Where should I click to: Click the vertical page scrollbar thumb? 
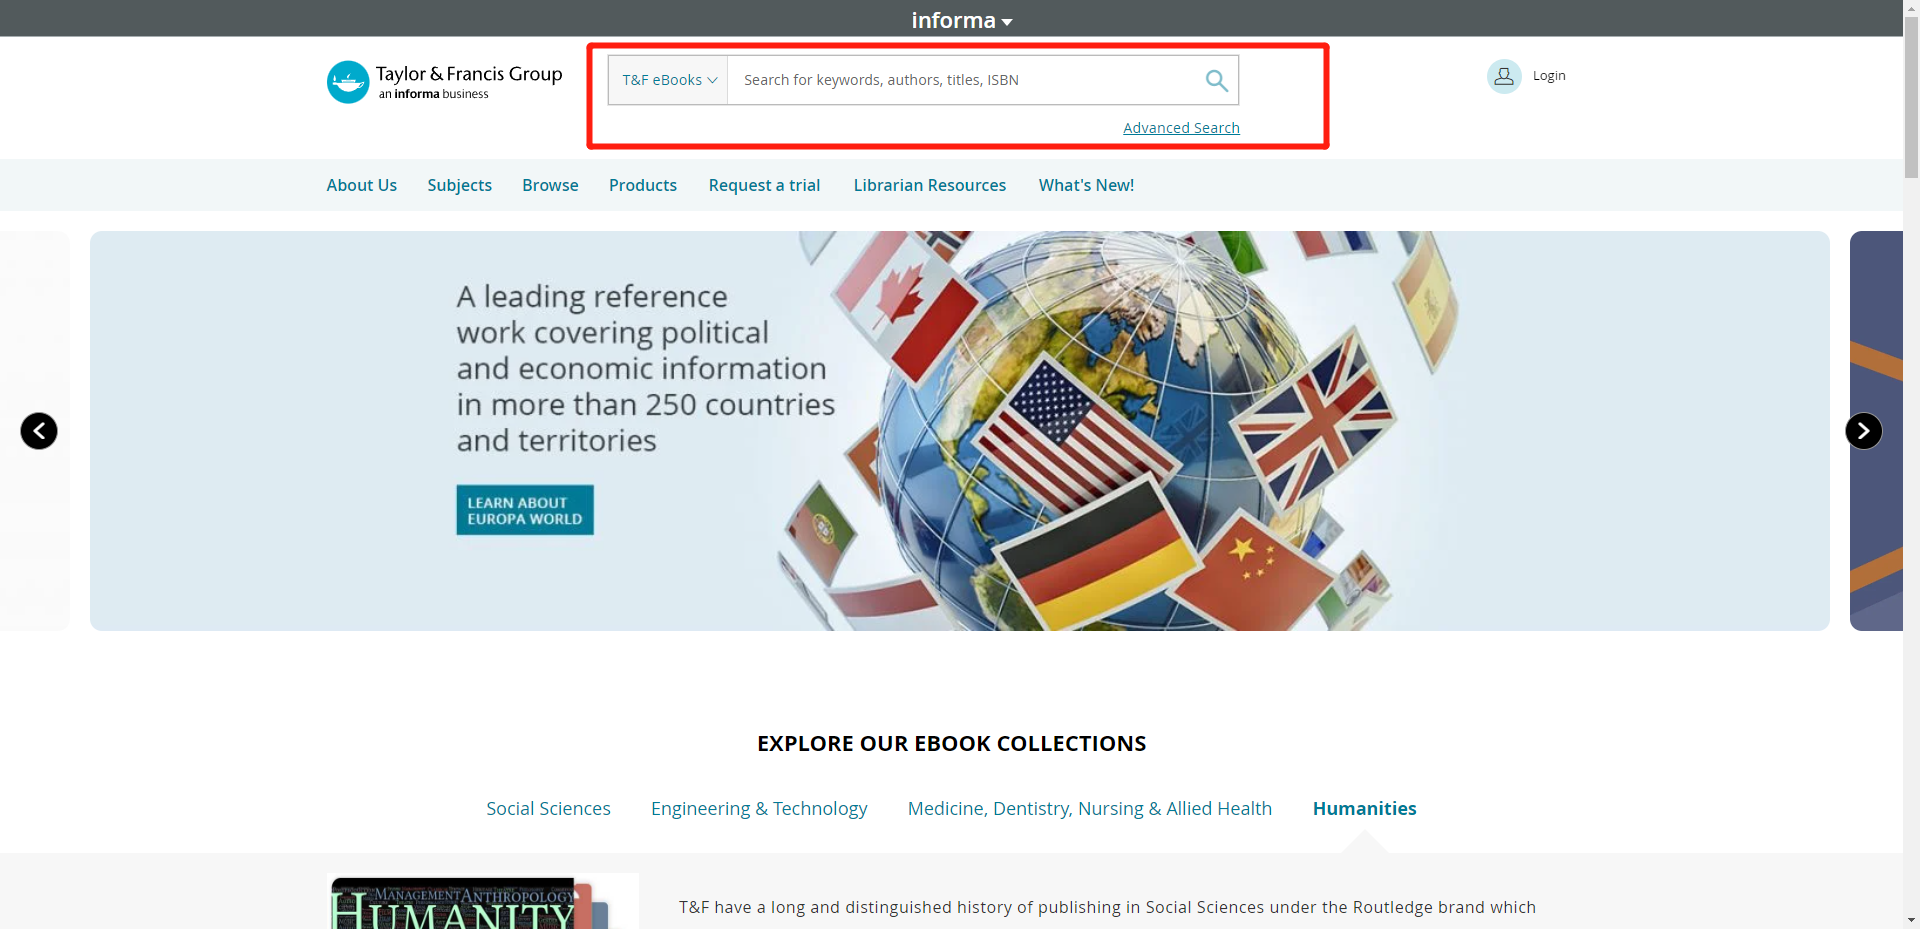[1911, 98]
